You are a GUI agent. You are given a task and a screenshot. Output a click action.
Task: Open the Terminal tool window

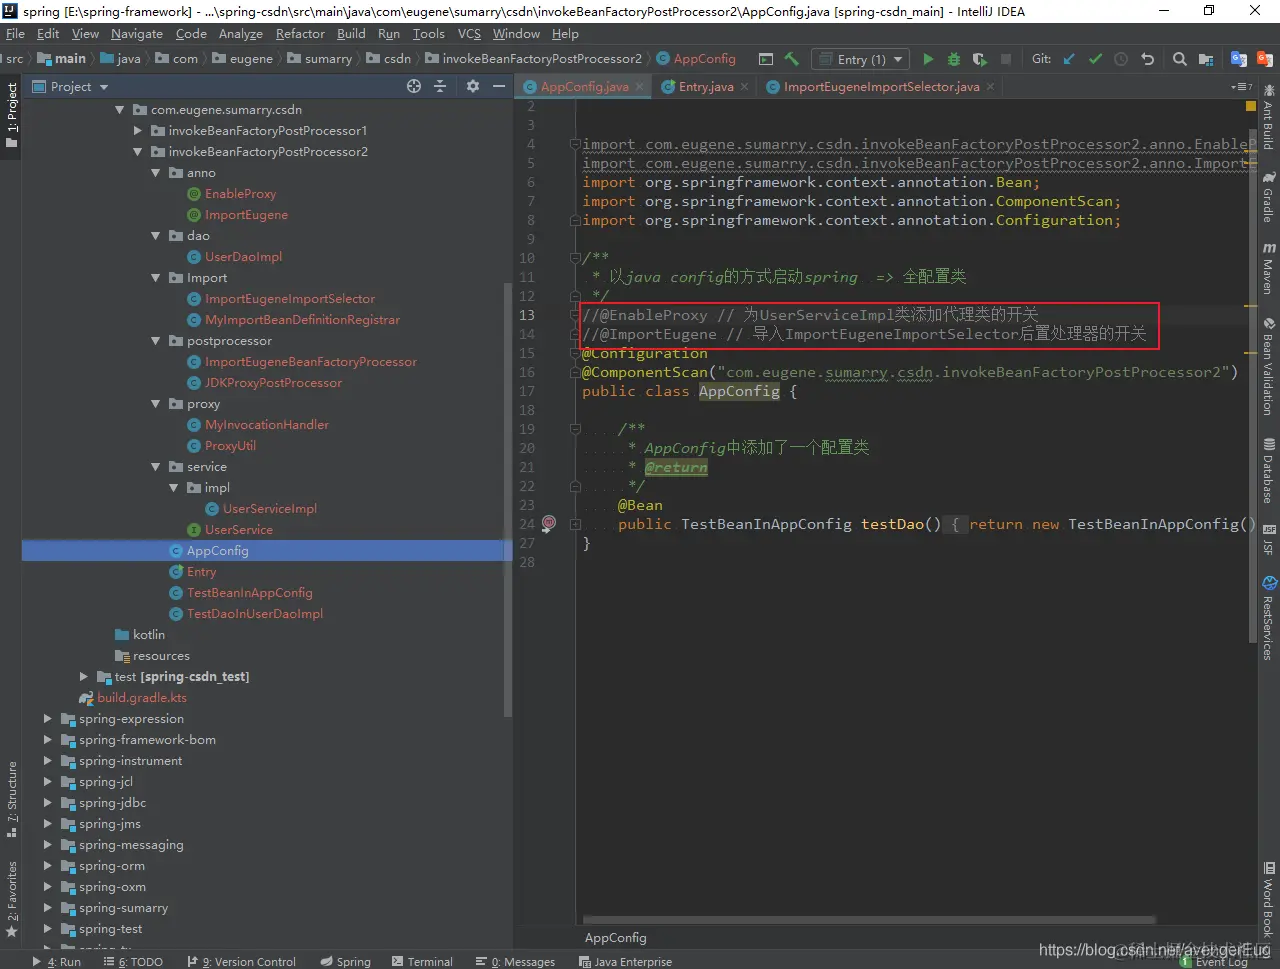tap(422, 961)
